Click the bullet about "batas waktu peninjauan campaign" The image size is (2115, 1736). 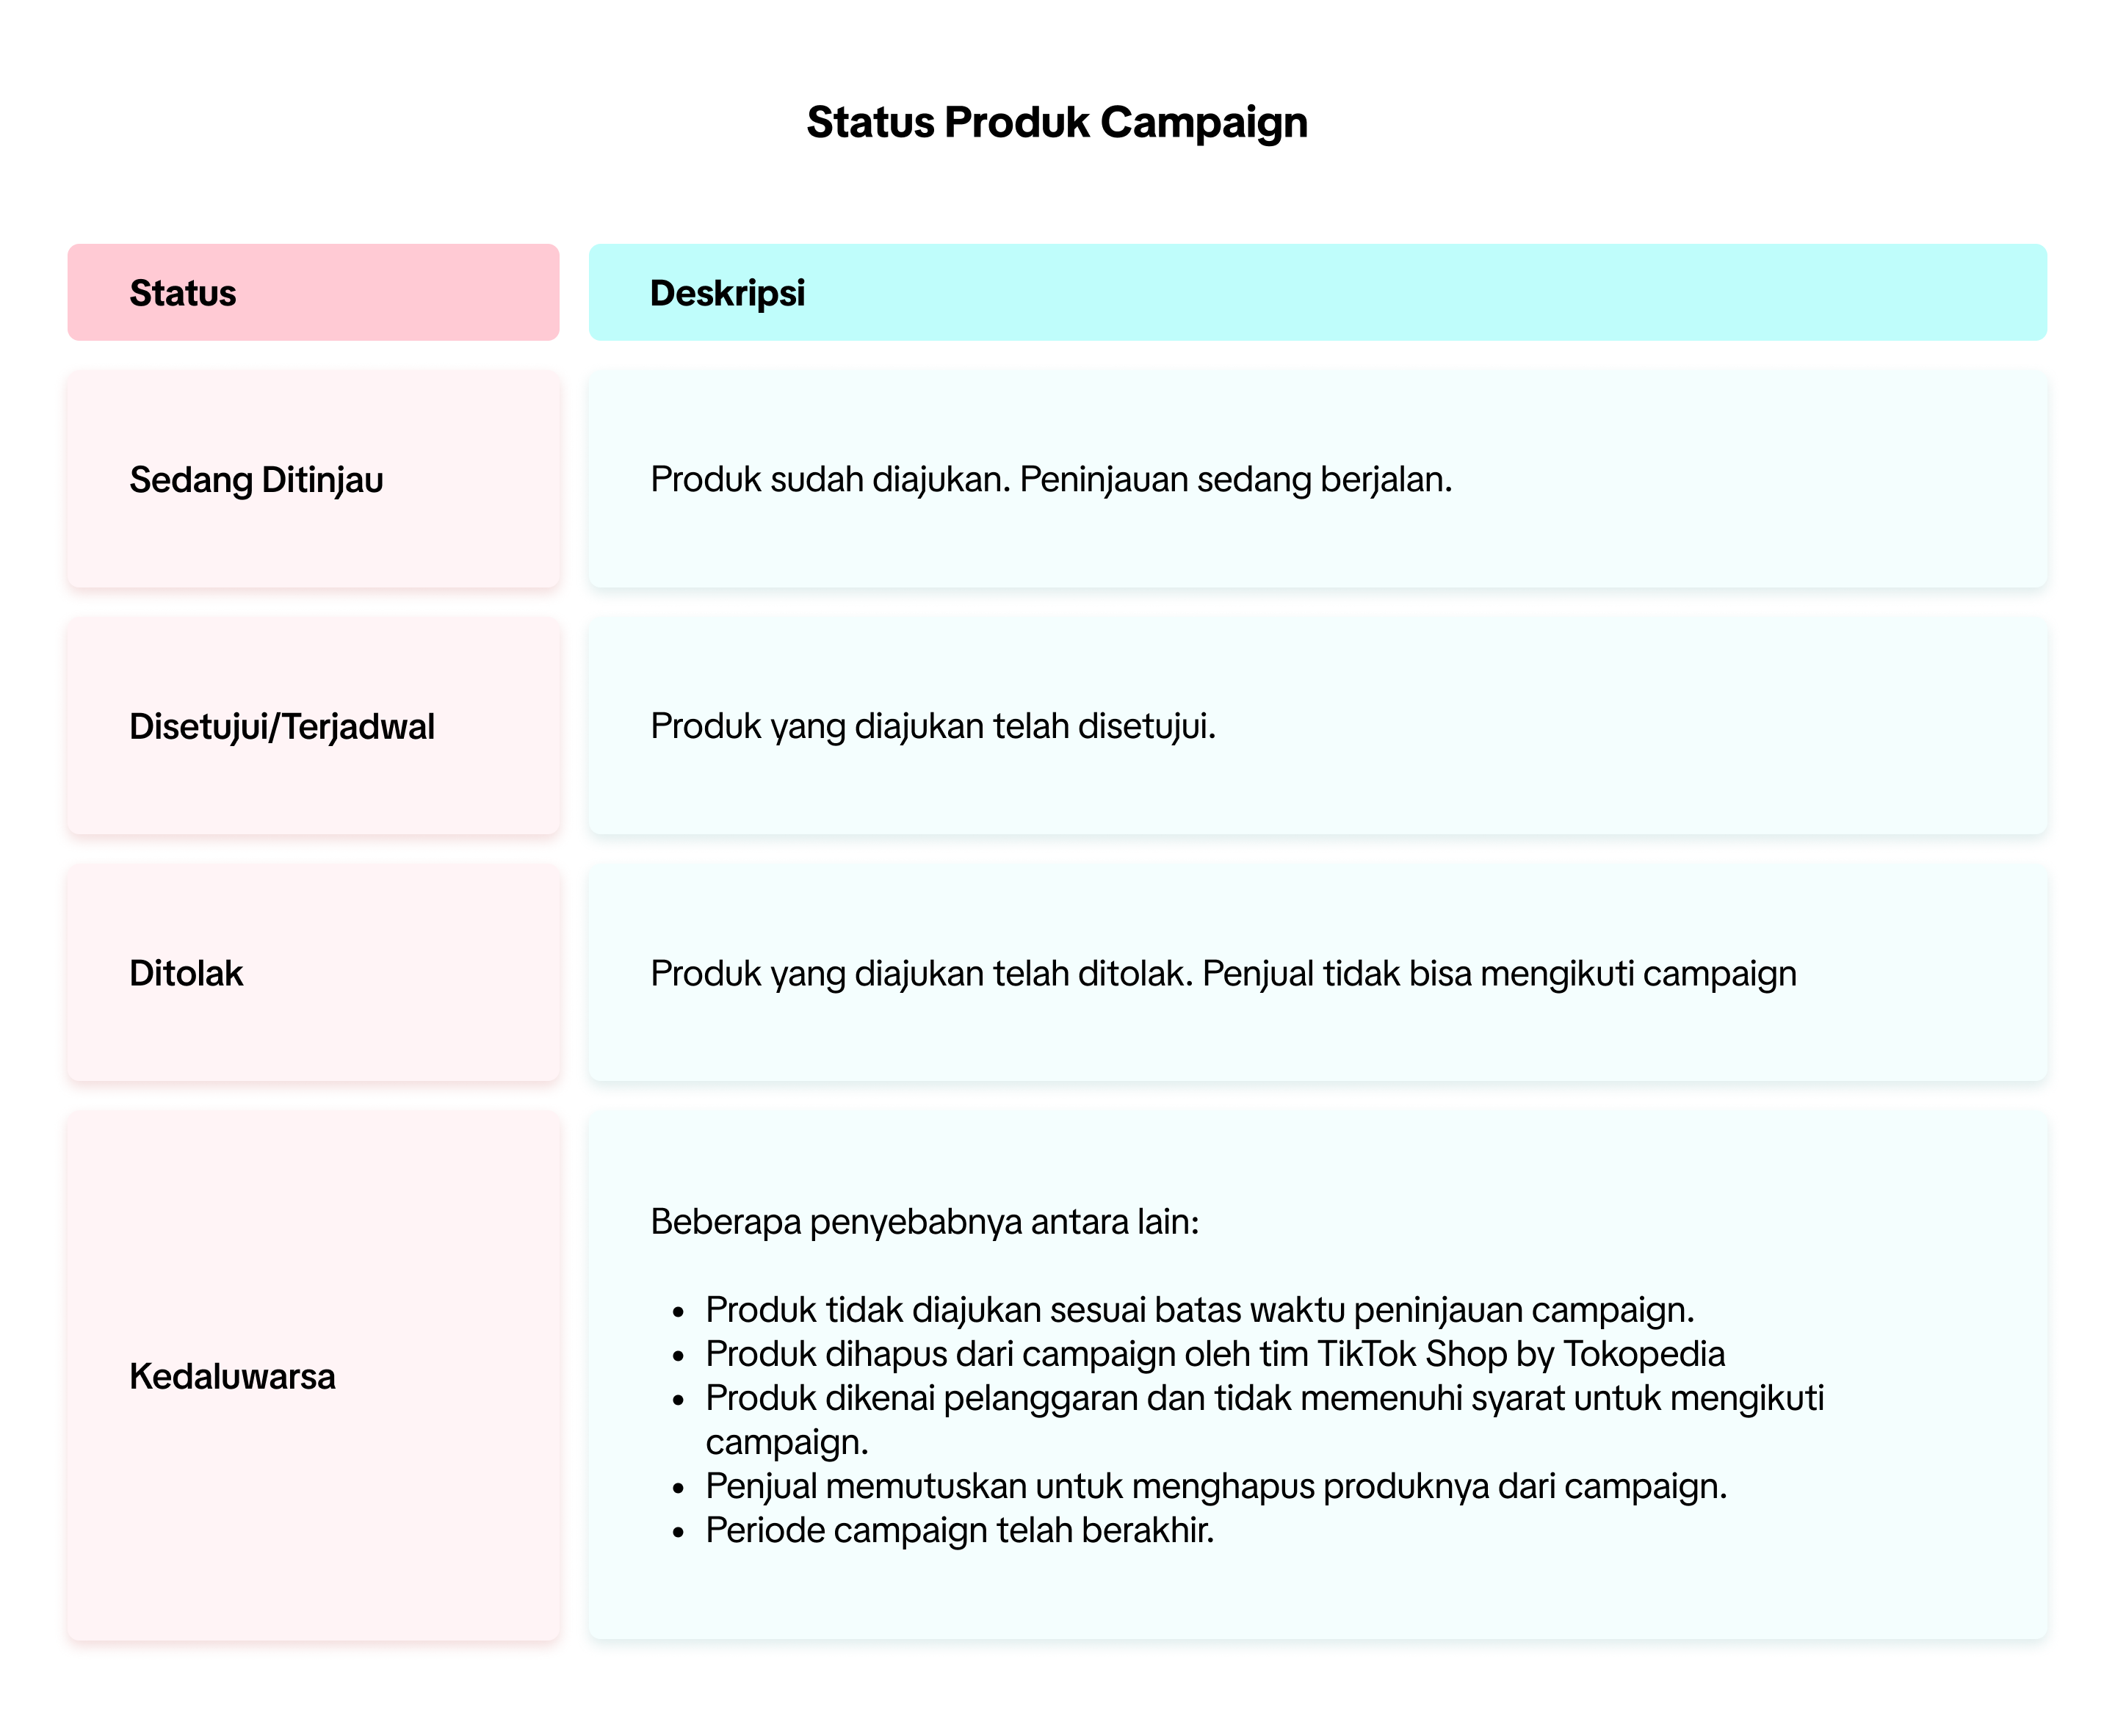(x=1199, y=1310)
